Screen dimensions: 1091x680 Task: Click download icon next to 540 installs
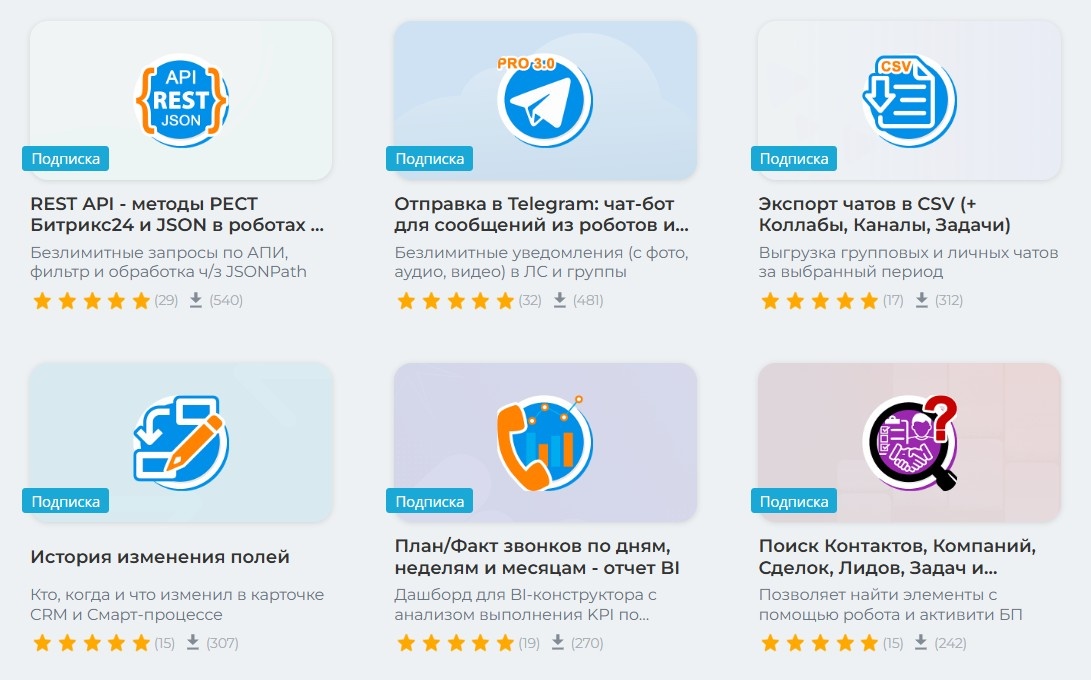[196, 300]
